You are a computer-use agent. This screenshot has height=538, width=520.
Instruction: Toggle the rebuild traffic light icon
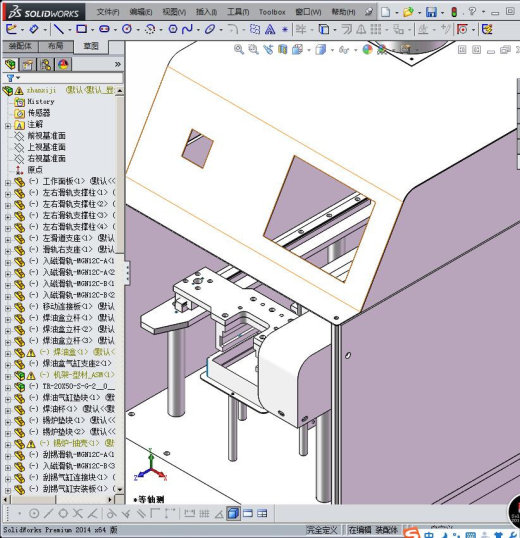[x=454, y=12]
